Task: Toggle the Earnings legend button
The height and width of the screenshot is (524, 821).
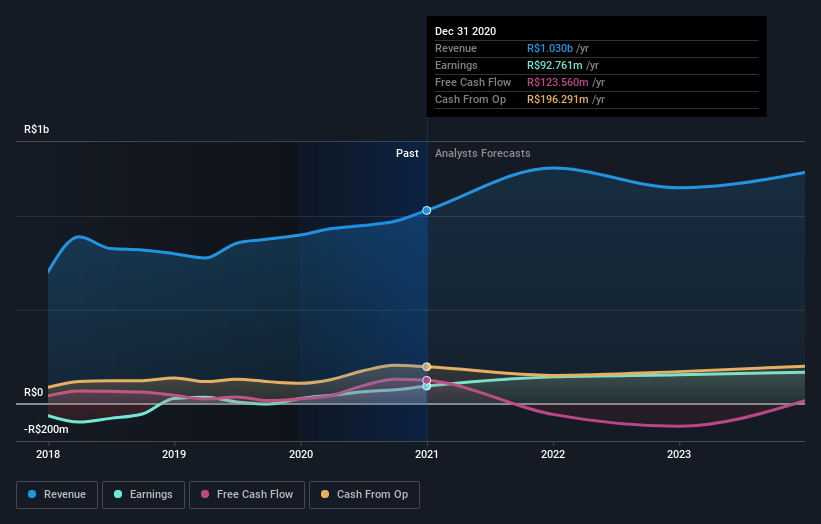Action: [x=143, y=495]
